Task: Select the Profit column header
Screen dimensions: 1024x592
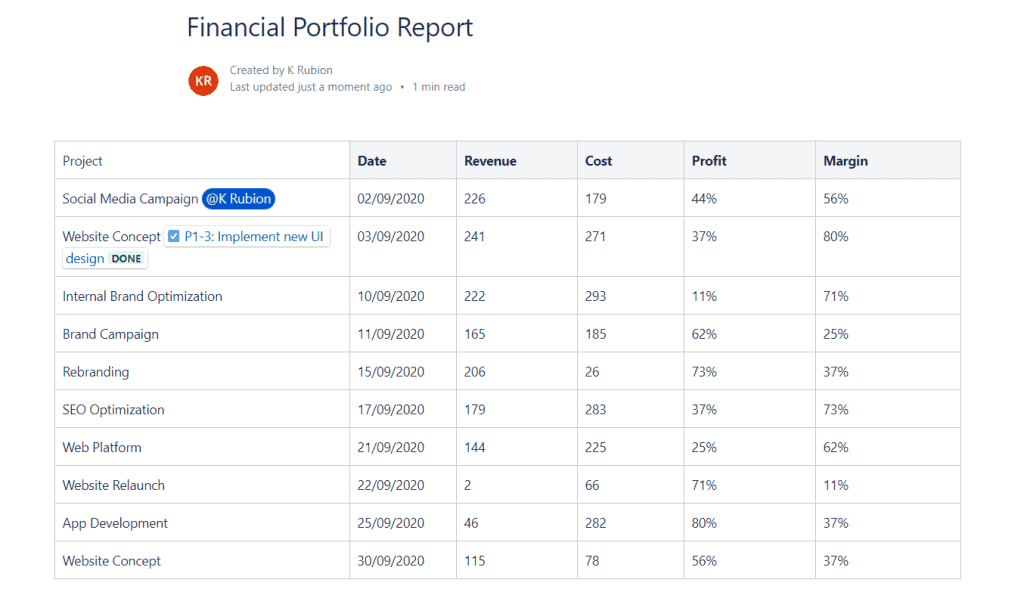Action: (709, 161)
